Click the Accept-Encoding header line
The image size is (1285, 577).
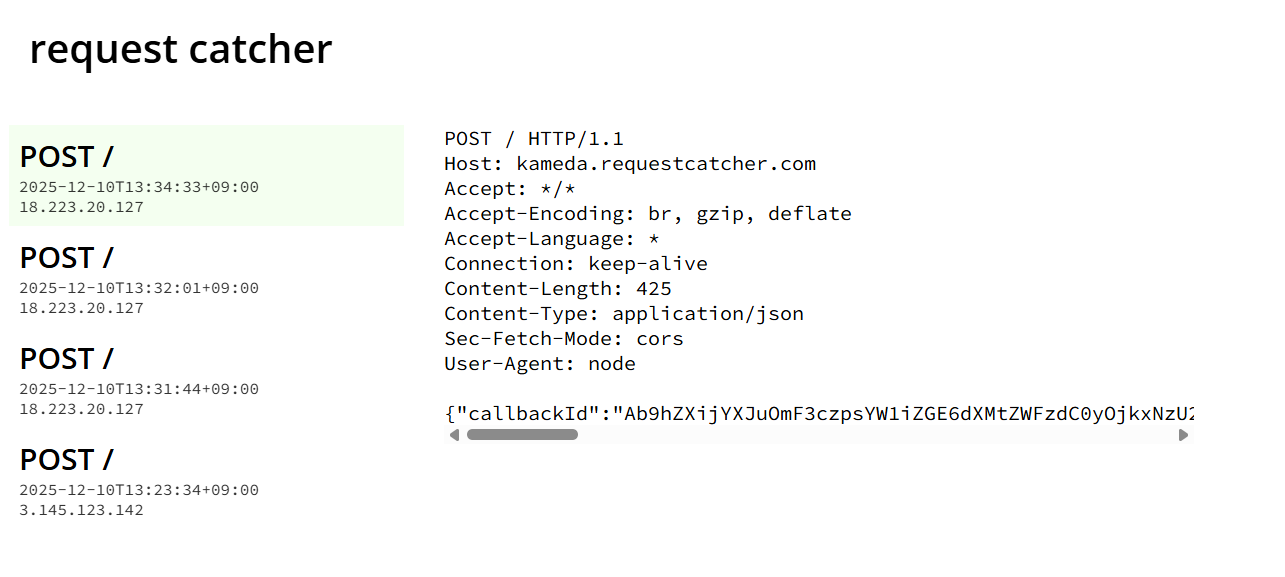click(x=648, y=214)
